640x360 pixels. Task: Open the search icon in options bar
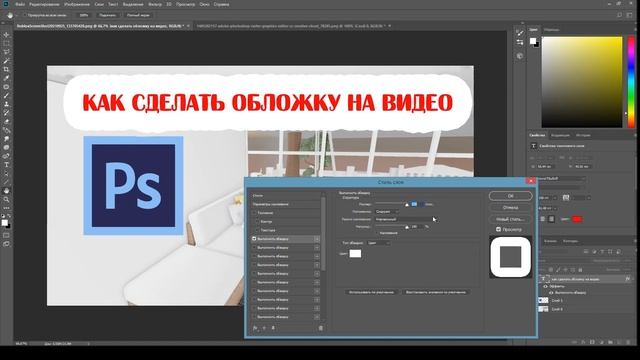click(619, 15)
